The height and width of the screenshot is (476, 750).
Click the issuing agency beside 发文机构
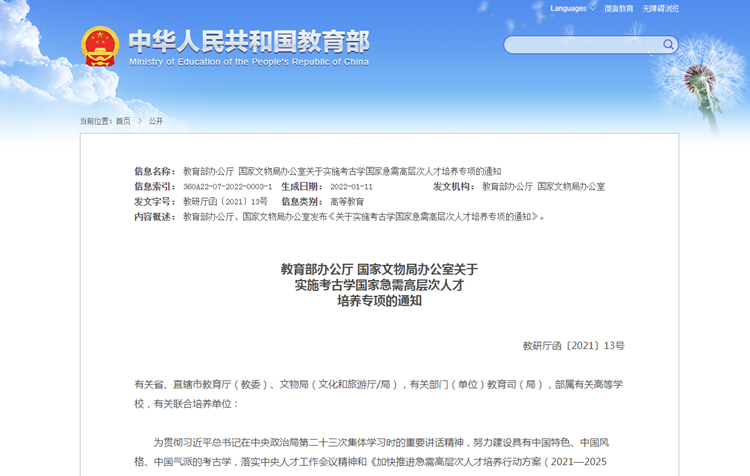coord(543,187)
